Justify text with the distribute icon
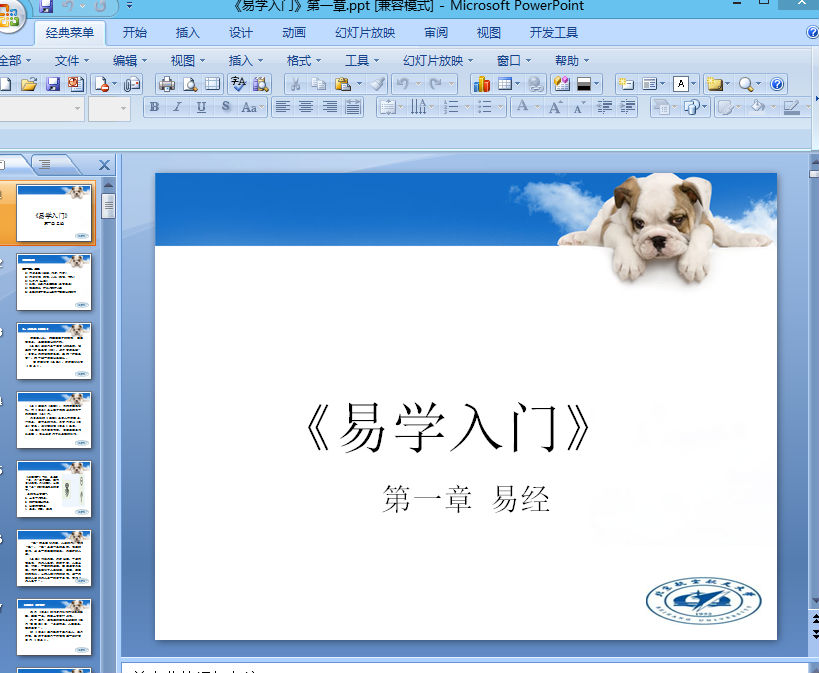 tap(353, 107)
